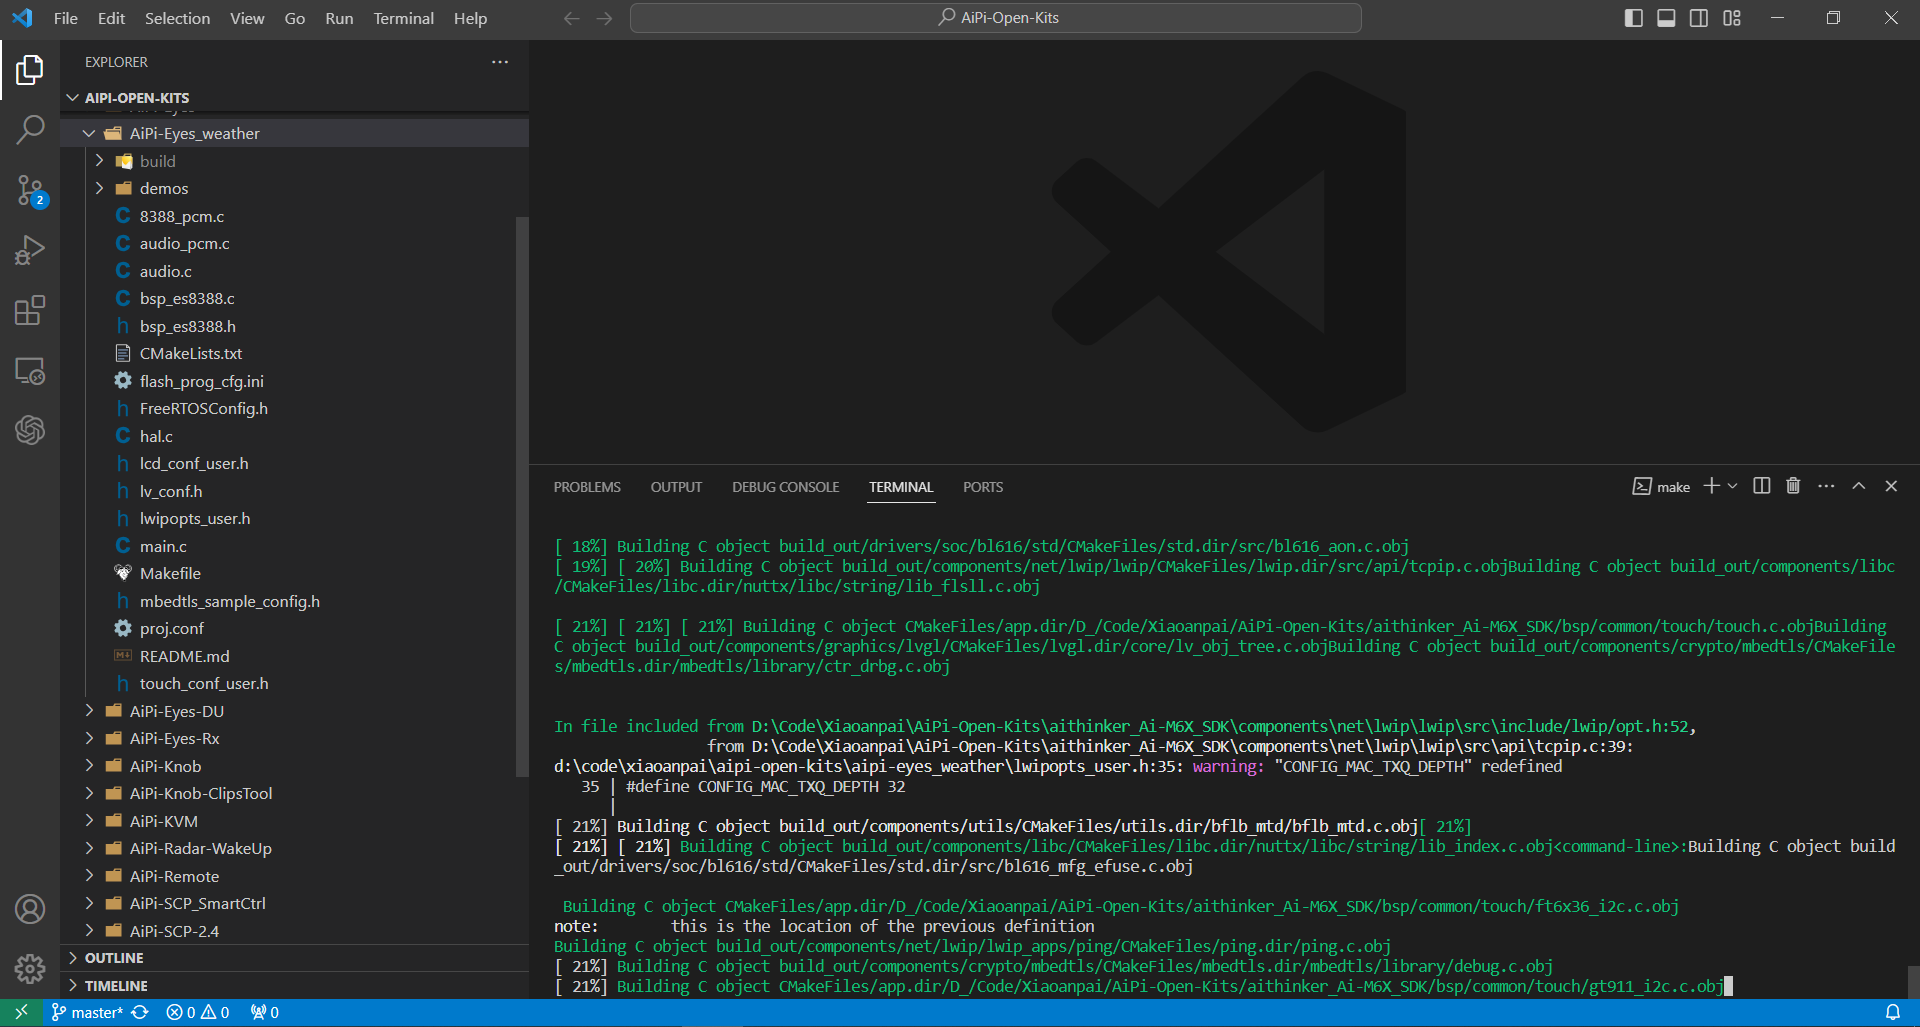This screenshot has width=1920, height=1027.
Task: Open the Run menu
Action: [339, 18]
